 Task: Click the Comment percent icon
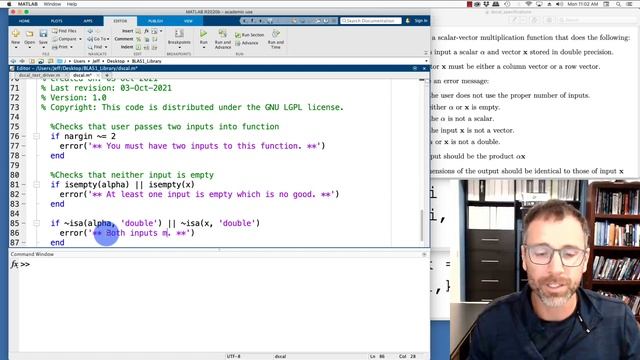pyautogui.click(x=138, y=39)
